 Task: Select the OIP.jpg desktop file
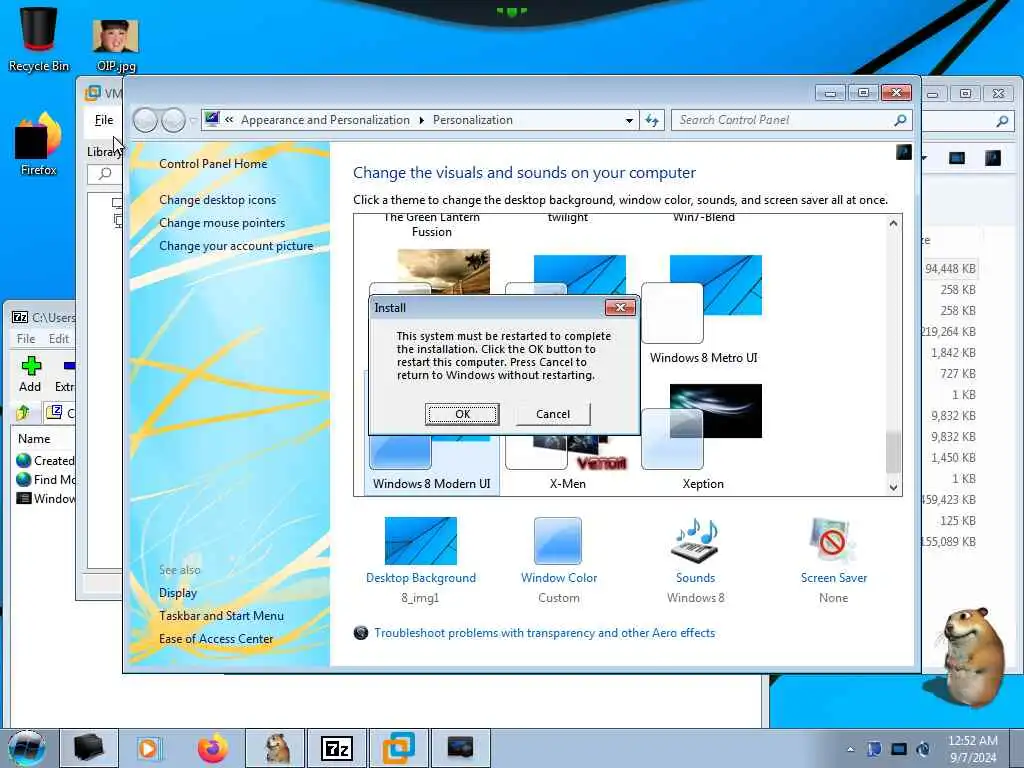coord(116,44)
